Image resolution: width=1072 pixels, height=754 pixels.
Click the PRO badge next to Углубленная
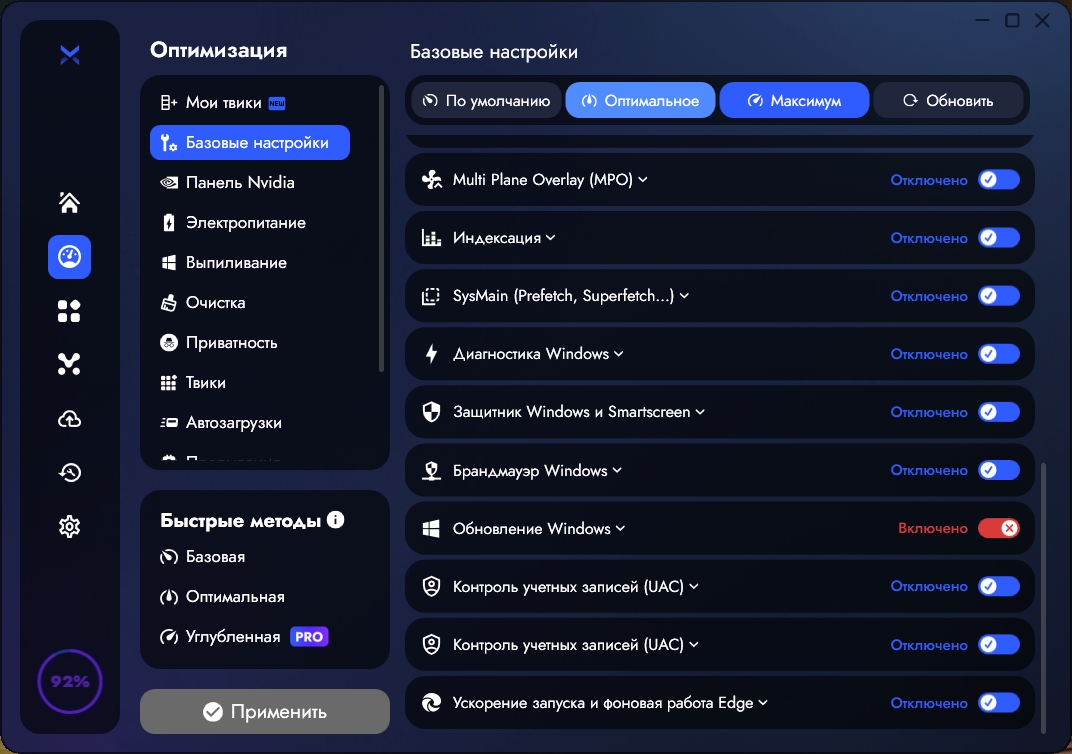[x=309, y=636]
